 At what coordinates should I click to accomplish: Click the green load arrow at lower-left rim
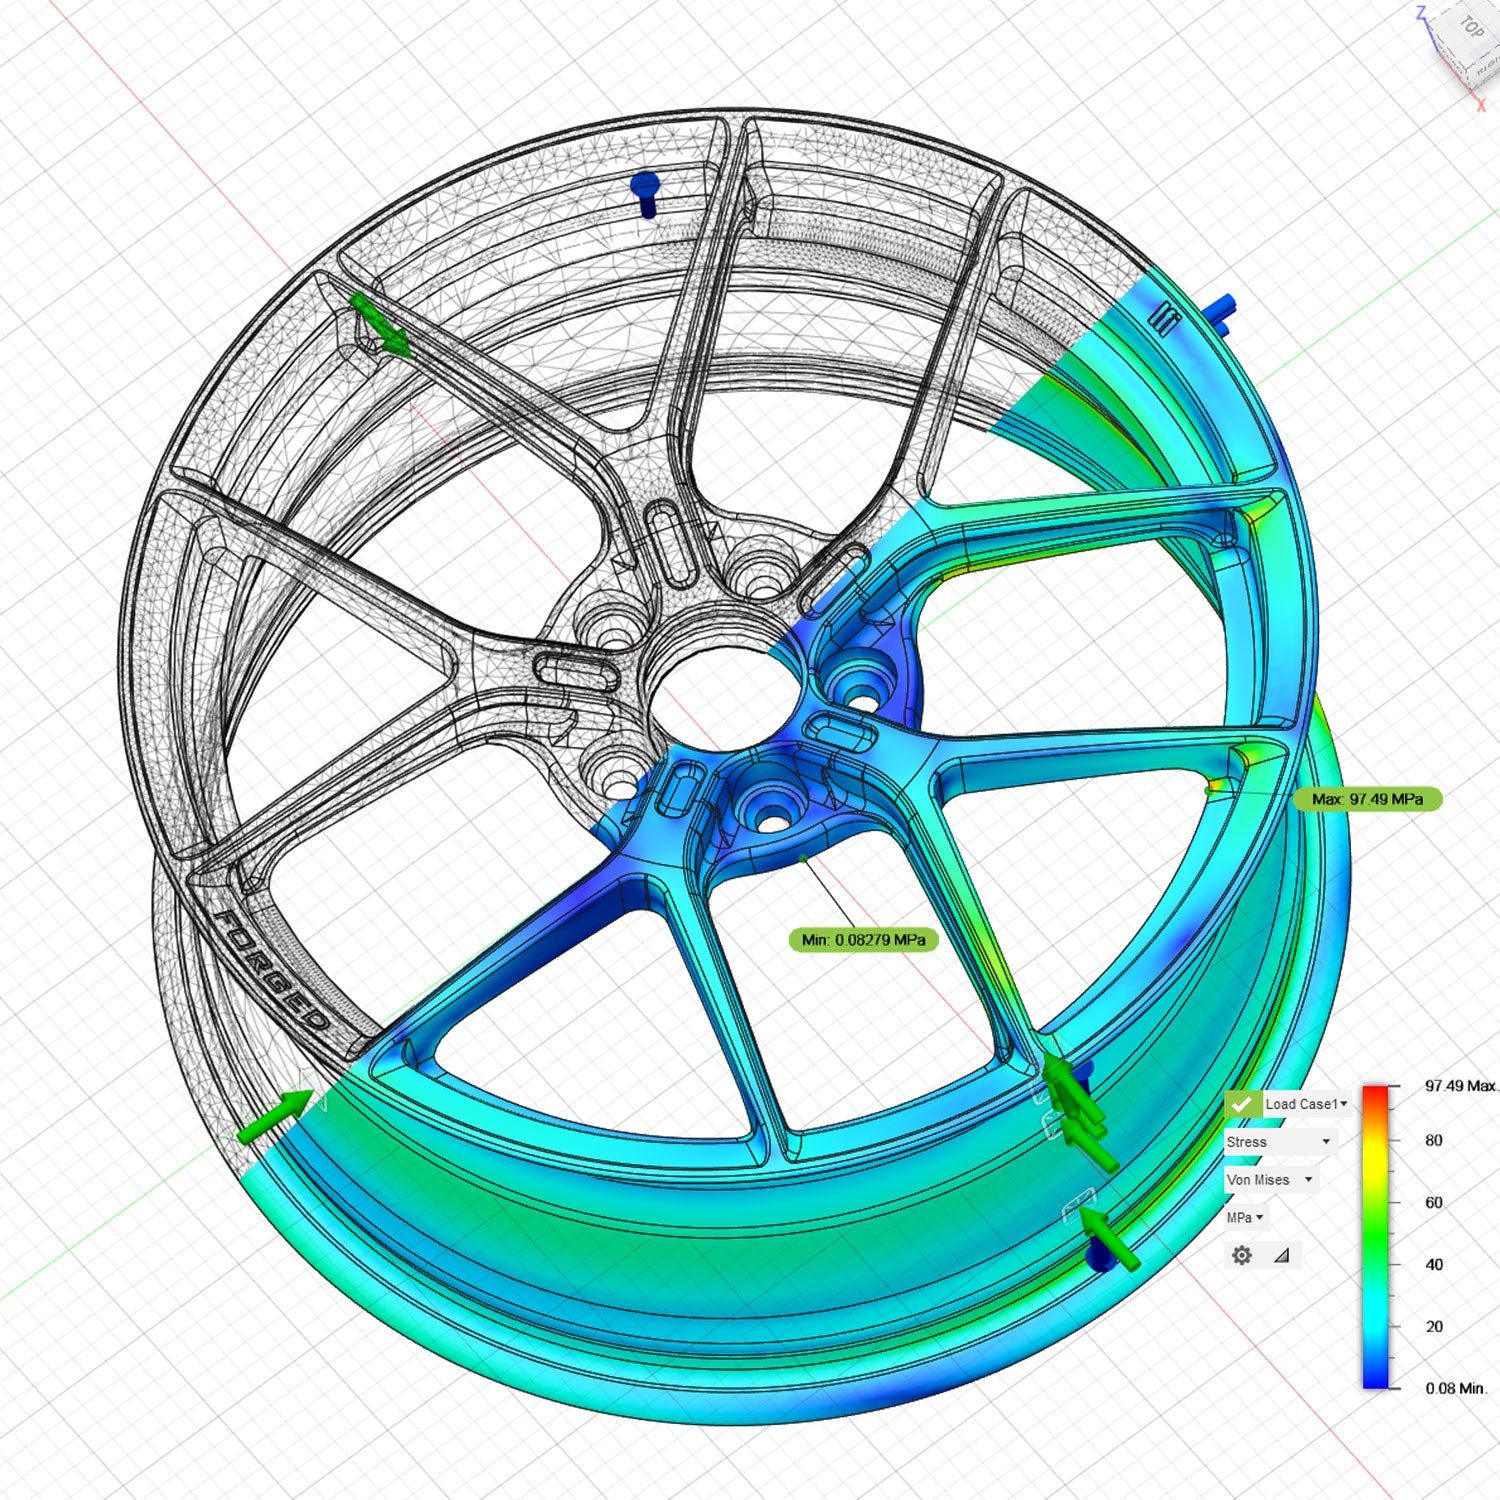tap(274, 1117)
